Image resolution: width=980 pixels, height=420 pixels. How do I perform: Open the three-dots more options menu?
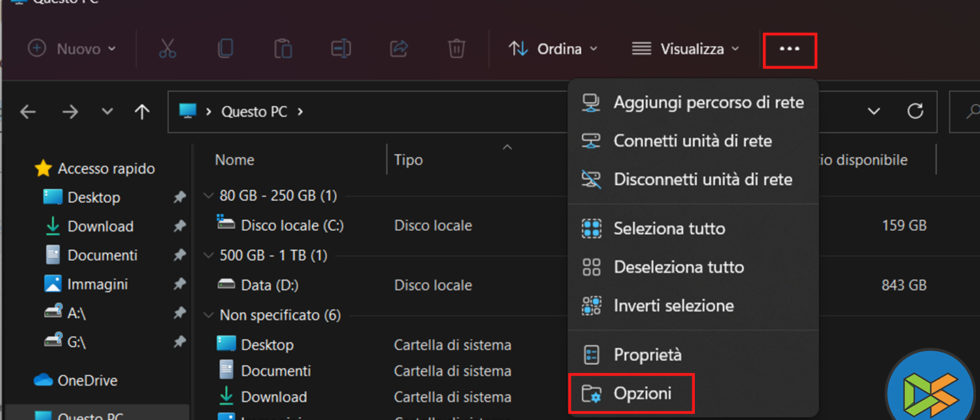coord(789,49)
